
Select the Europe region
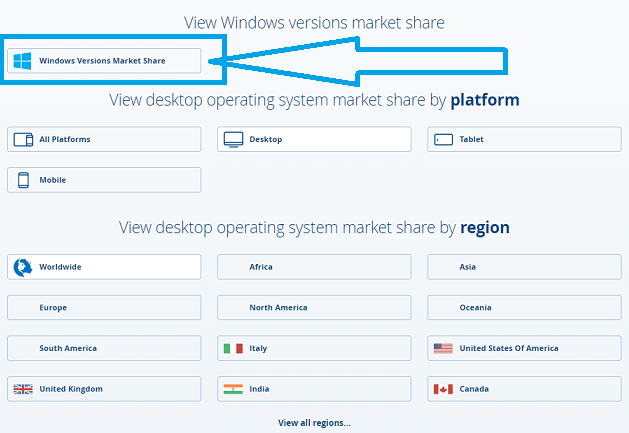point(104,307)
